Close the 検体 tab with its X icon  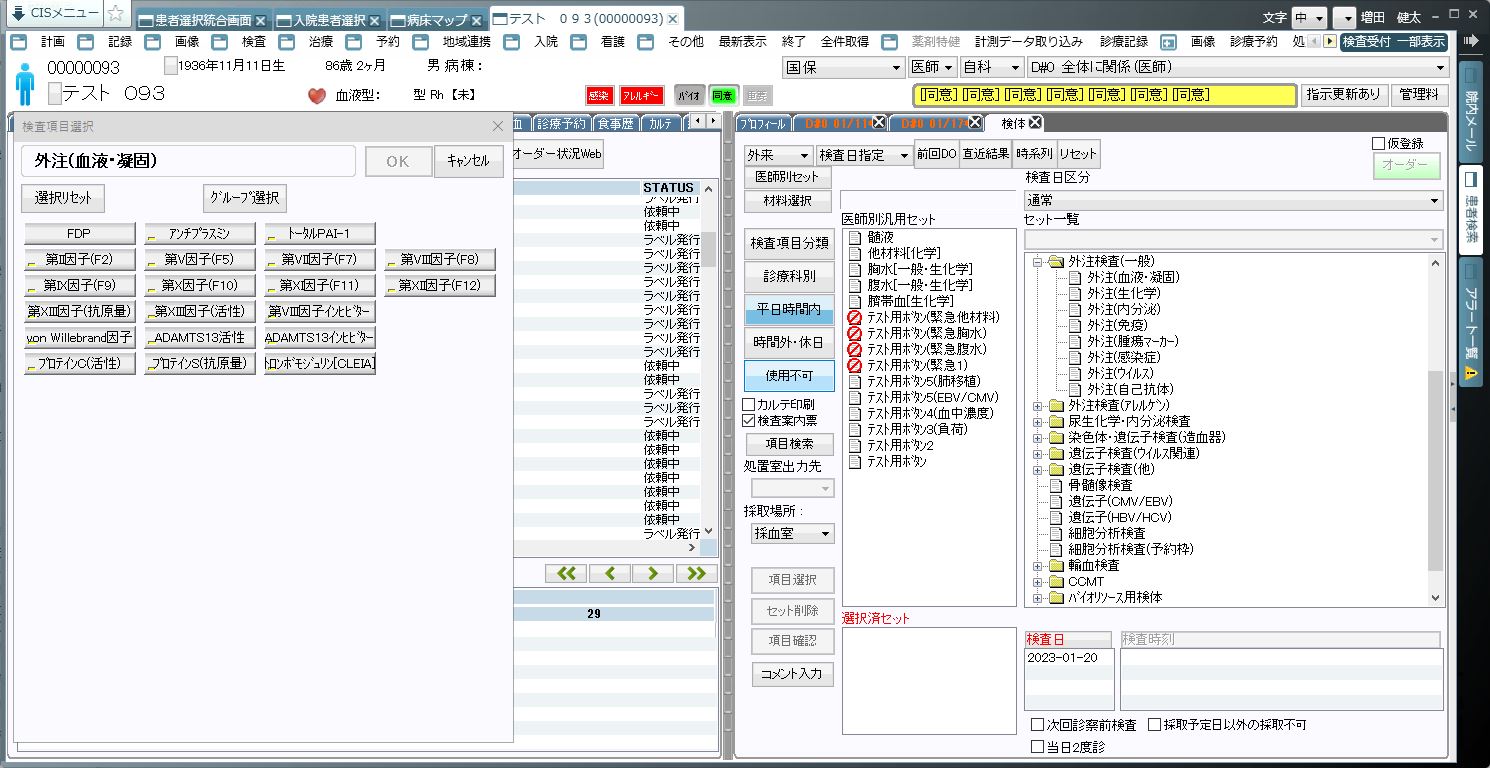click(x=1035, y=123)
